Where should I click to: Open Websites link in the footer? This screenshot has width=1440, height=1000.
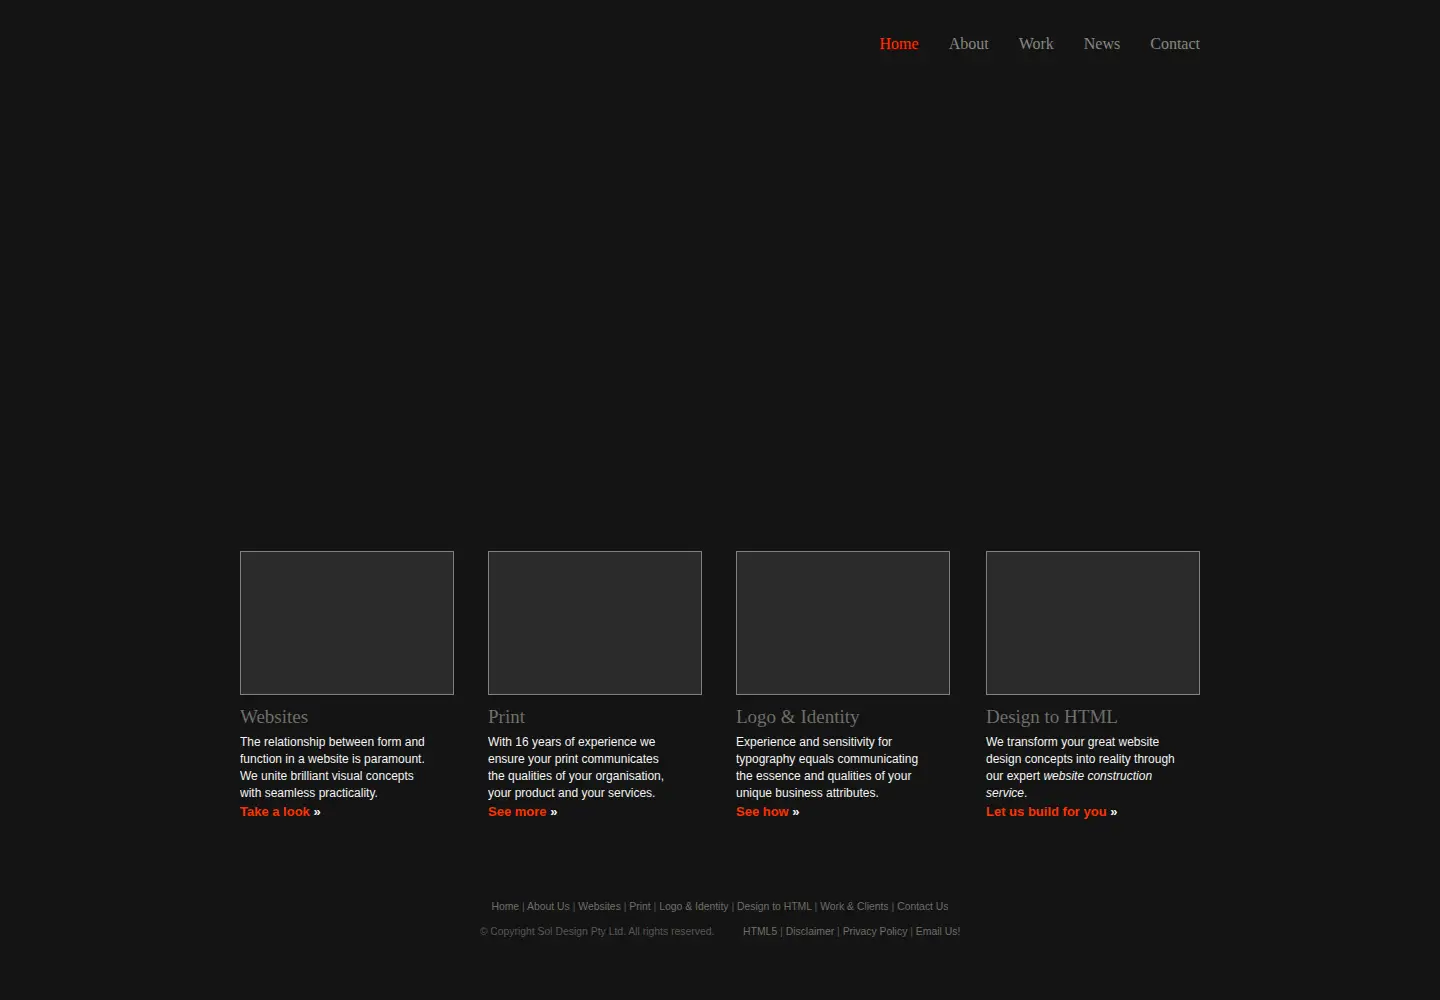(x=599, y=907)
